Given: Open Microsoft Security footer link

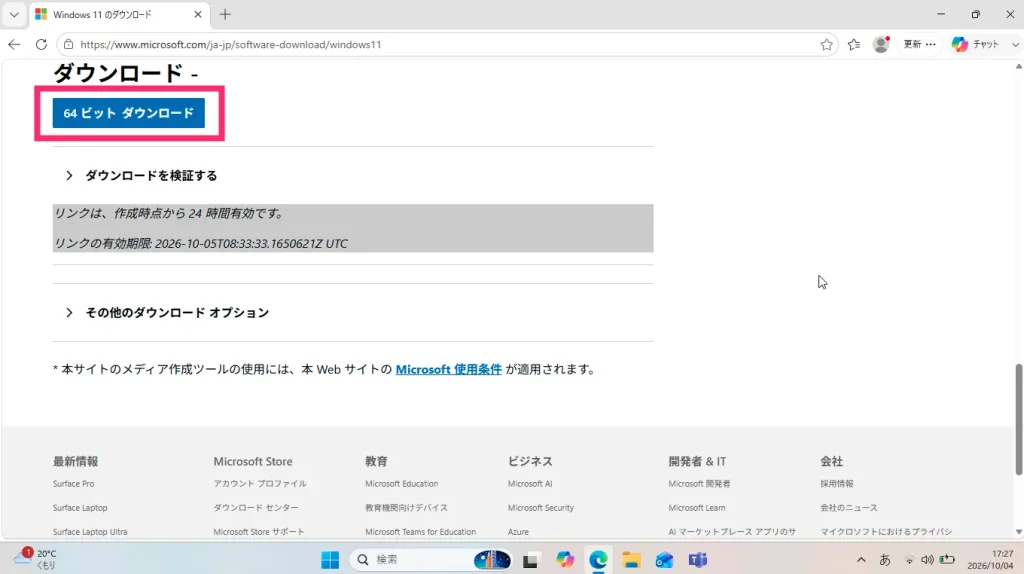Looking at the screenshot, I should coord(541,508).
